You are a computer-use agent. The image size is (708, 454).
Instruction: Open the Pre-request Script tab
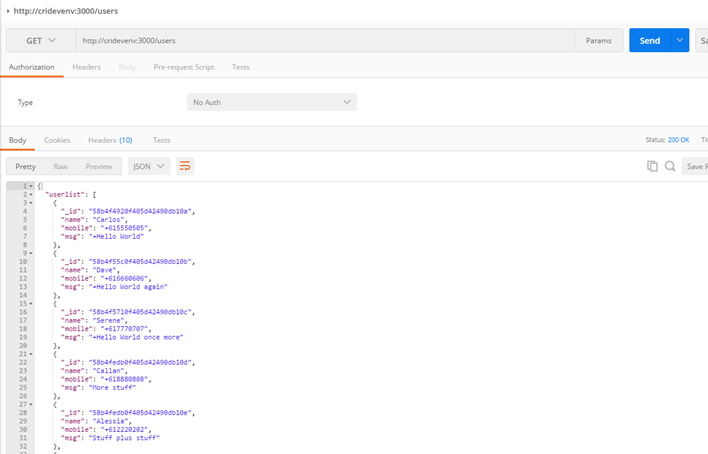184,67
